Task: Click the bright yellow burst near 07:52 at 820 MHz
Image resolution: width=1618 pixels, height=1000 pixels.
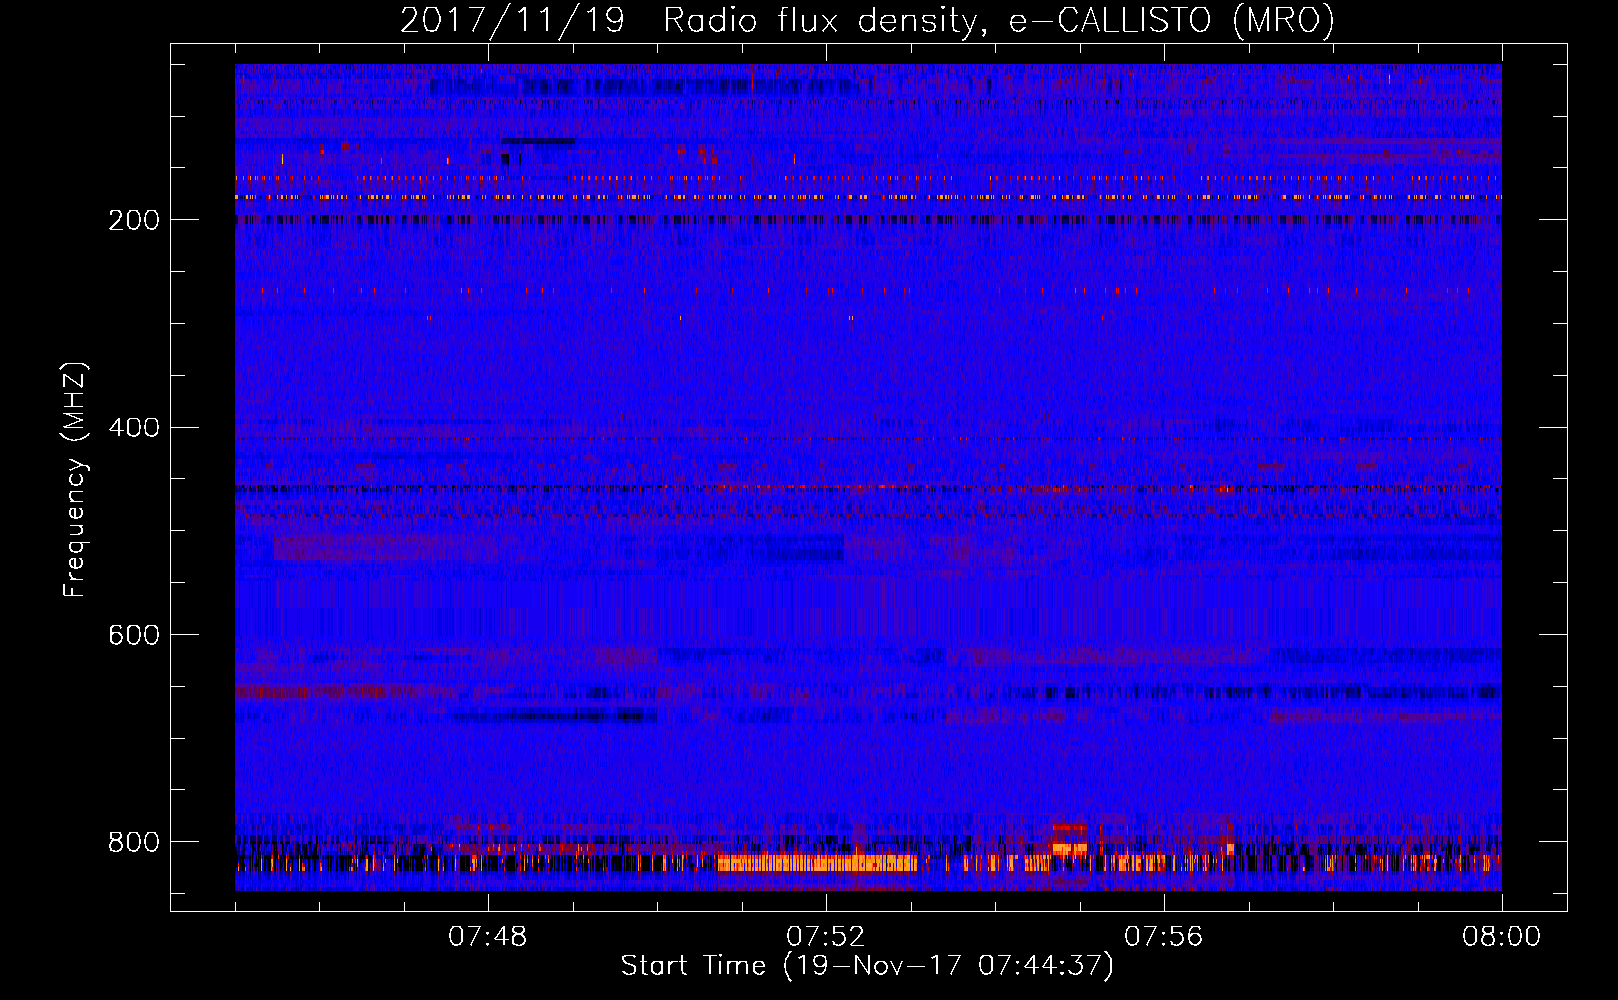Action: click(x=817, y=862)
